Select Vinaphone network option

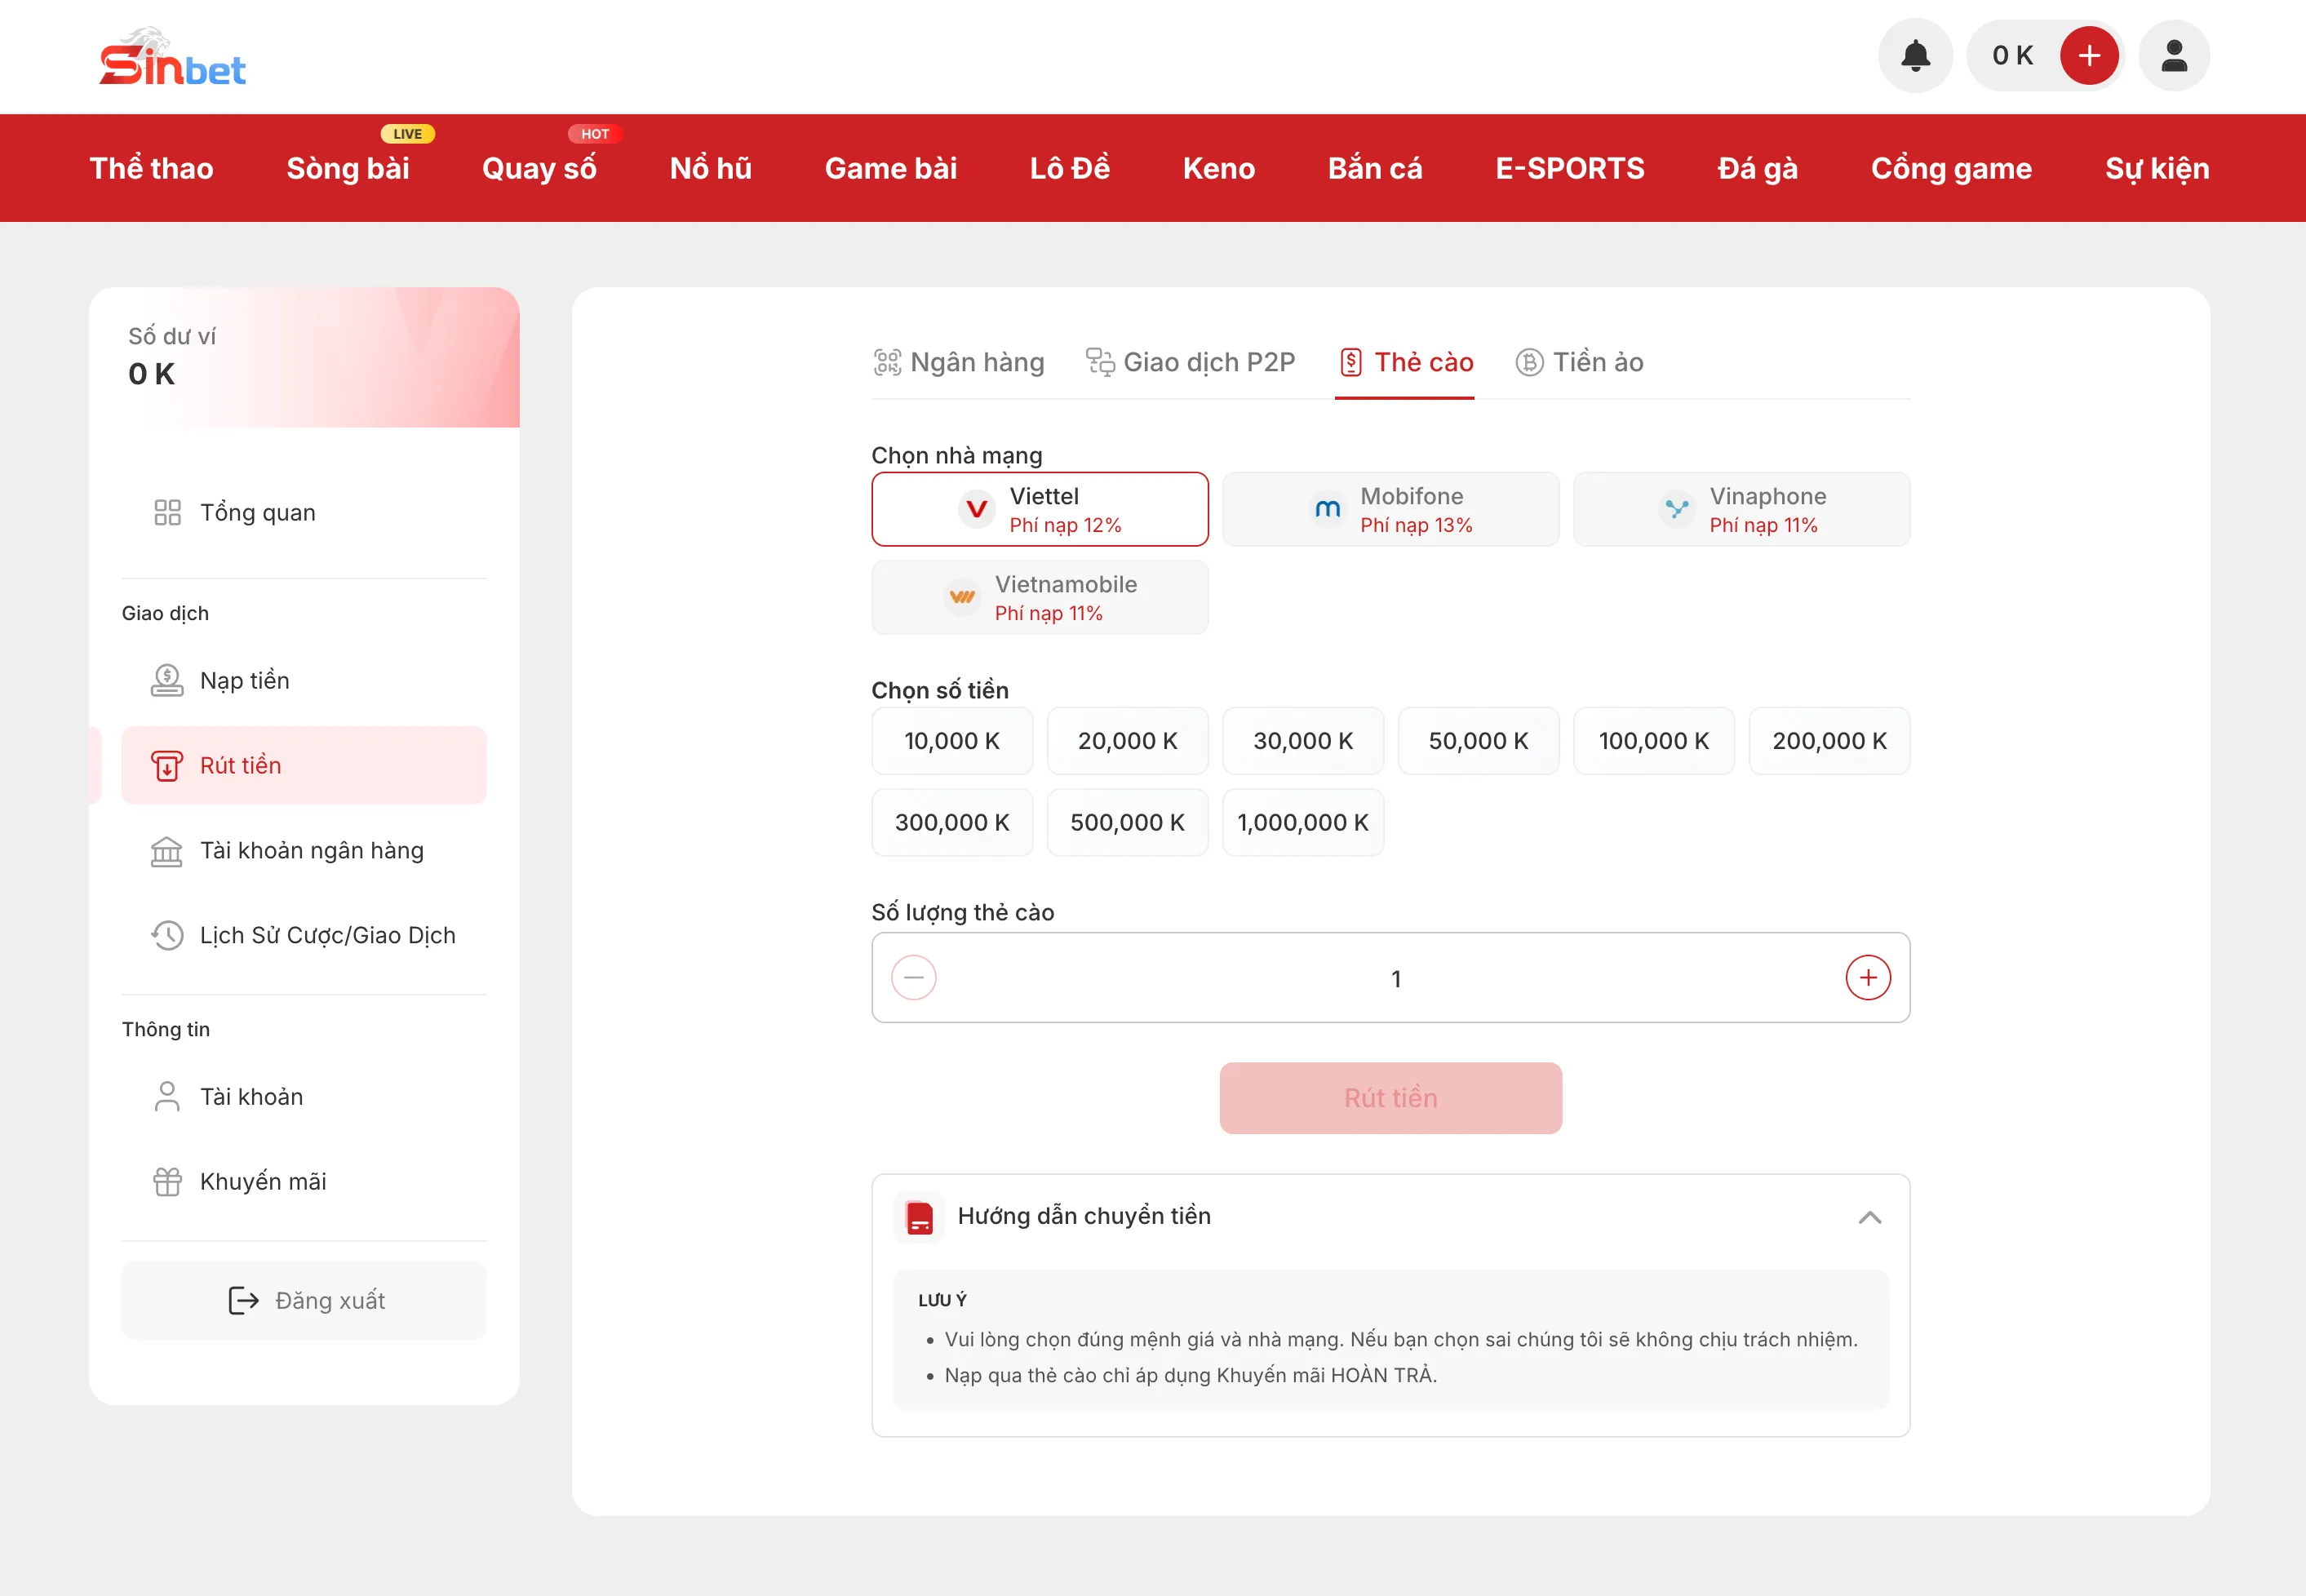pos(1742,510)
